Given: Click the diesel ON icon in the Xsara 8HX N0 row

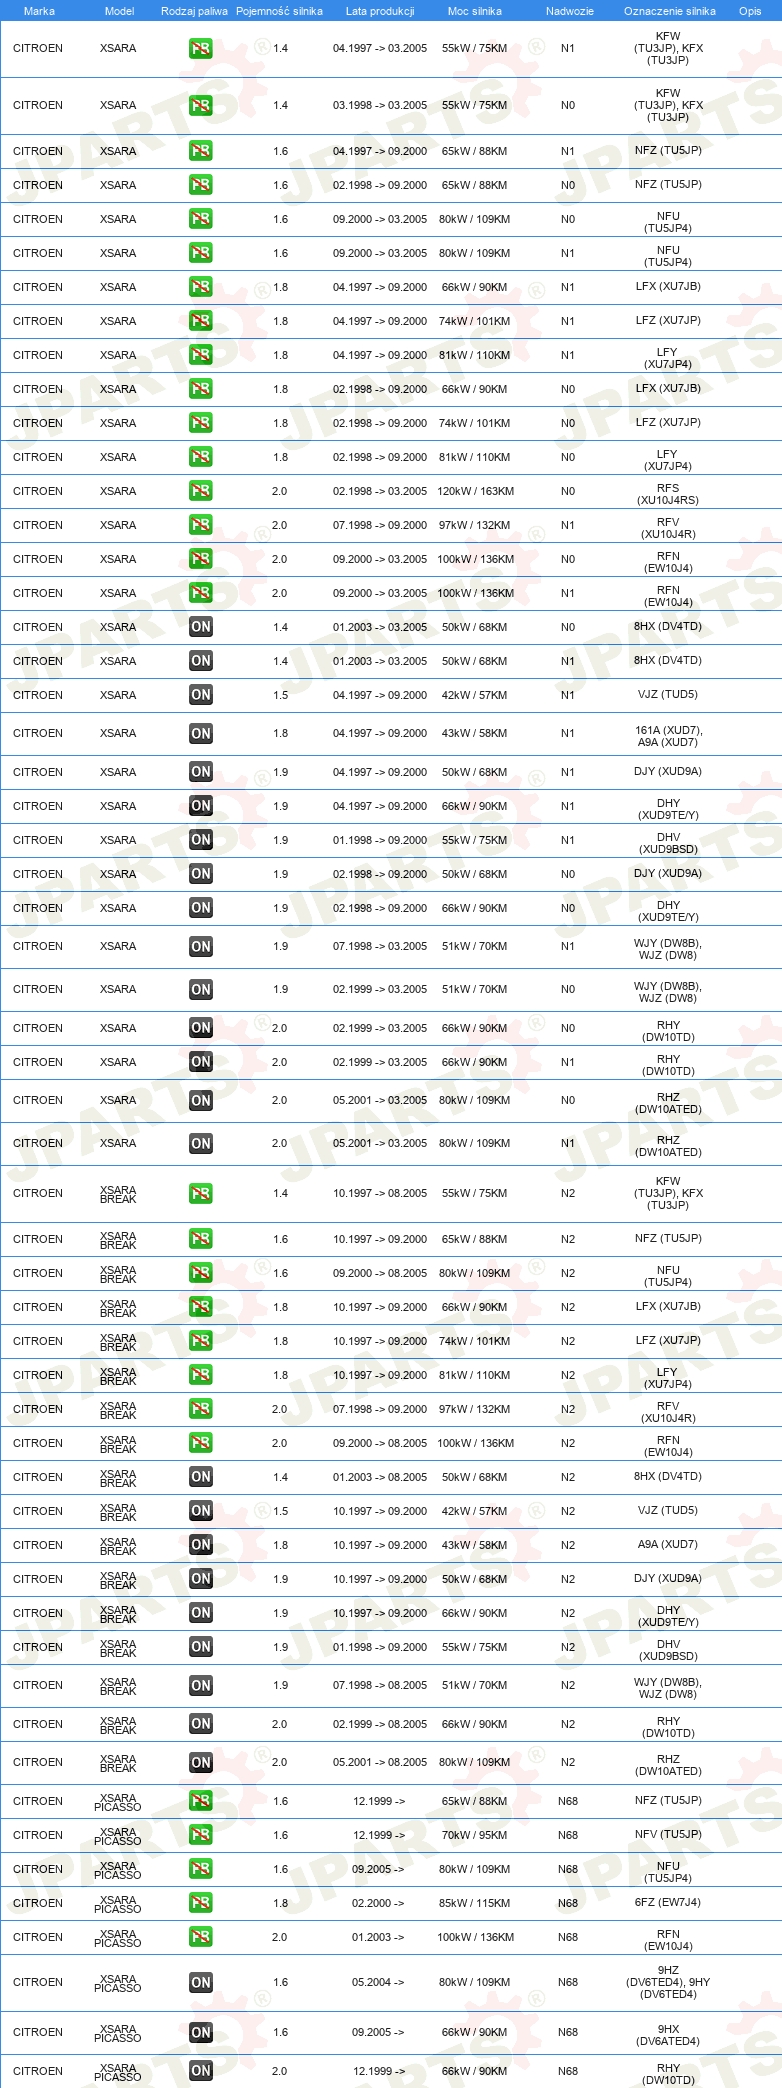Looking at the screenshot, I should (x=201, y=627).
